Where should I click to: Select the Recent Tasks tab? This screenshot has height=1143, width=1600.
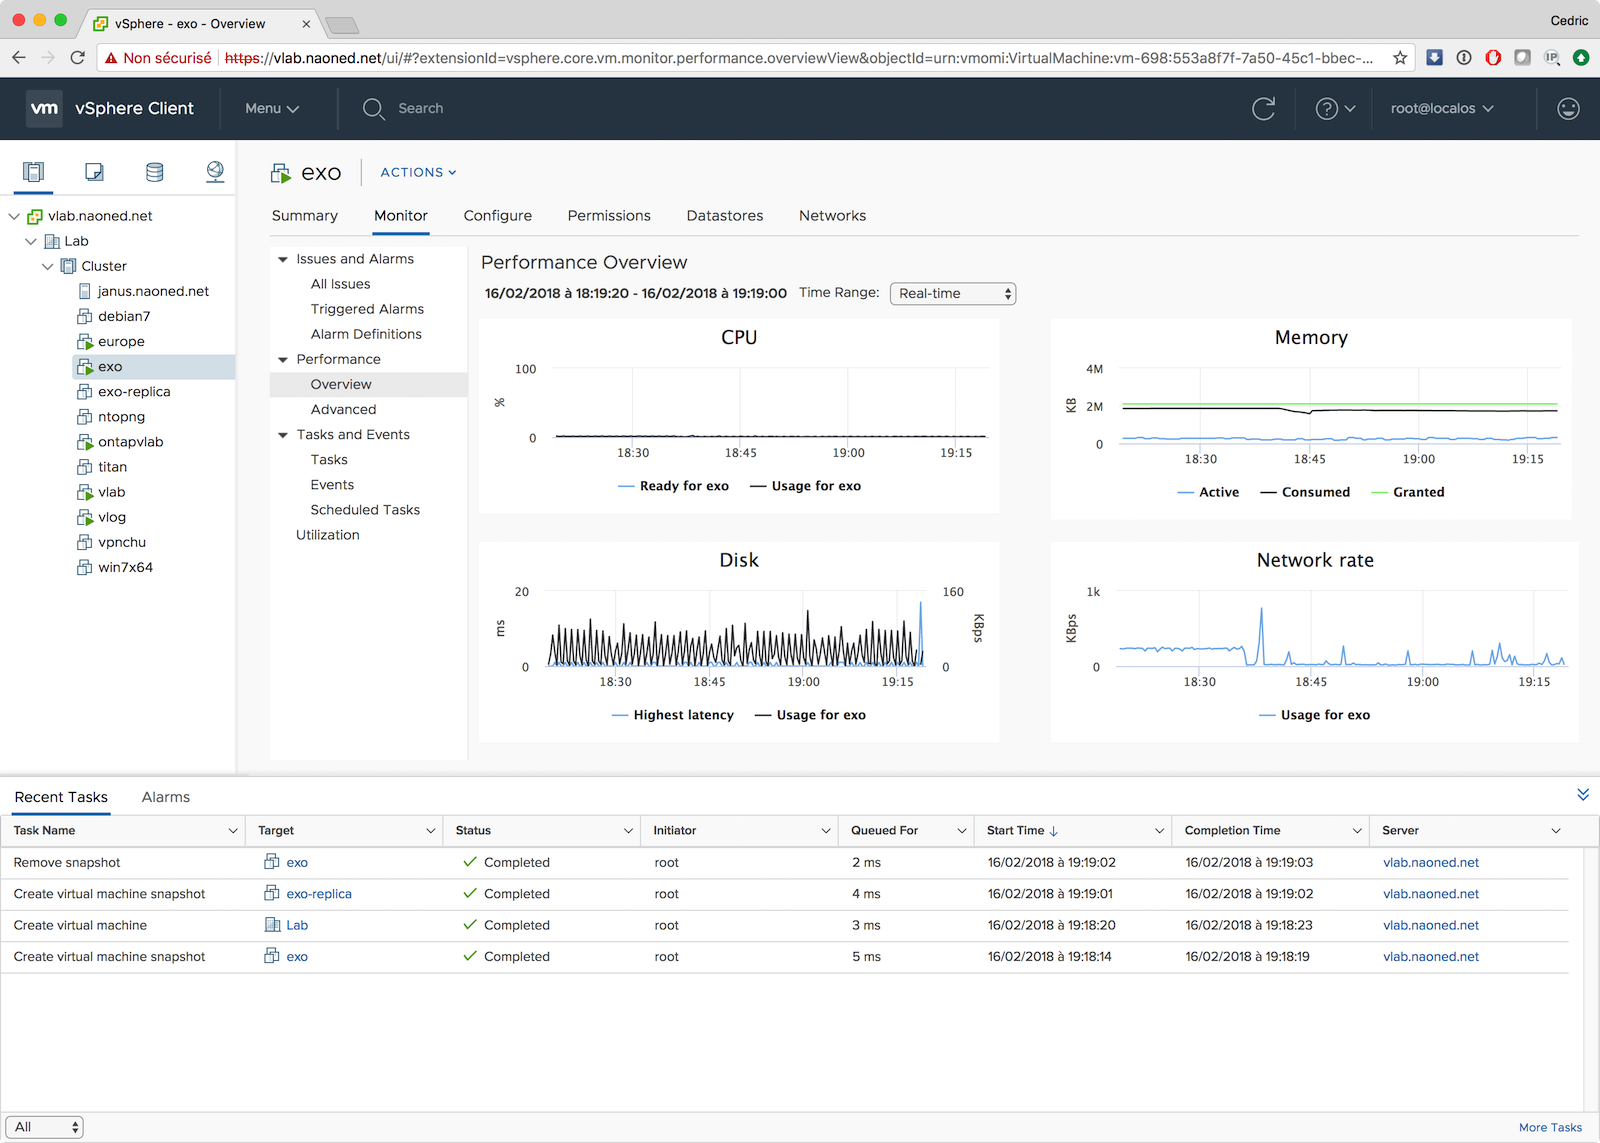point(61,797)
